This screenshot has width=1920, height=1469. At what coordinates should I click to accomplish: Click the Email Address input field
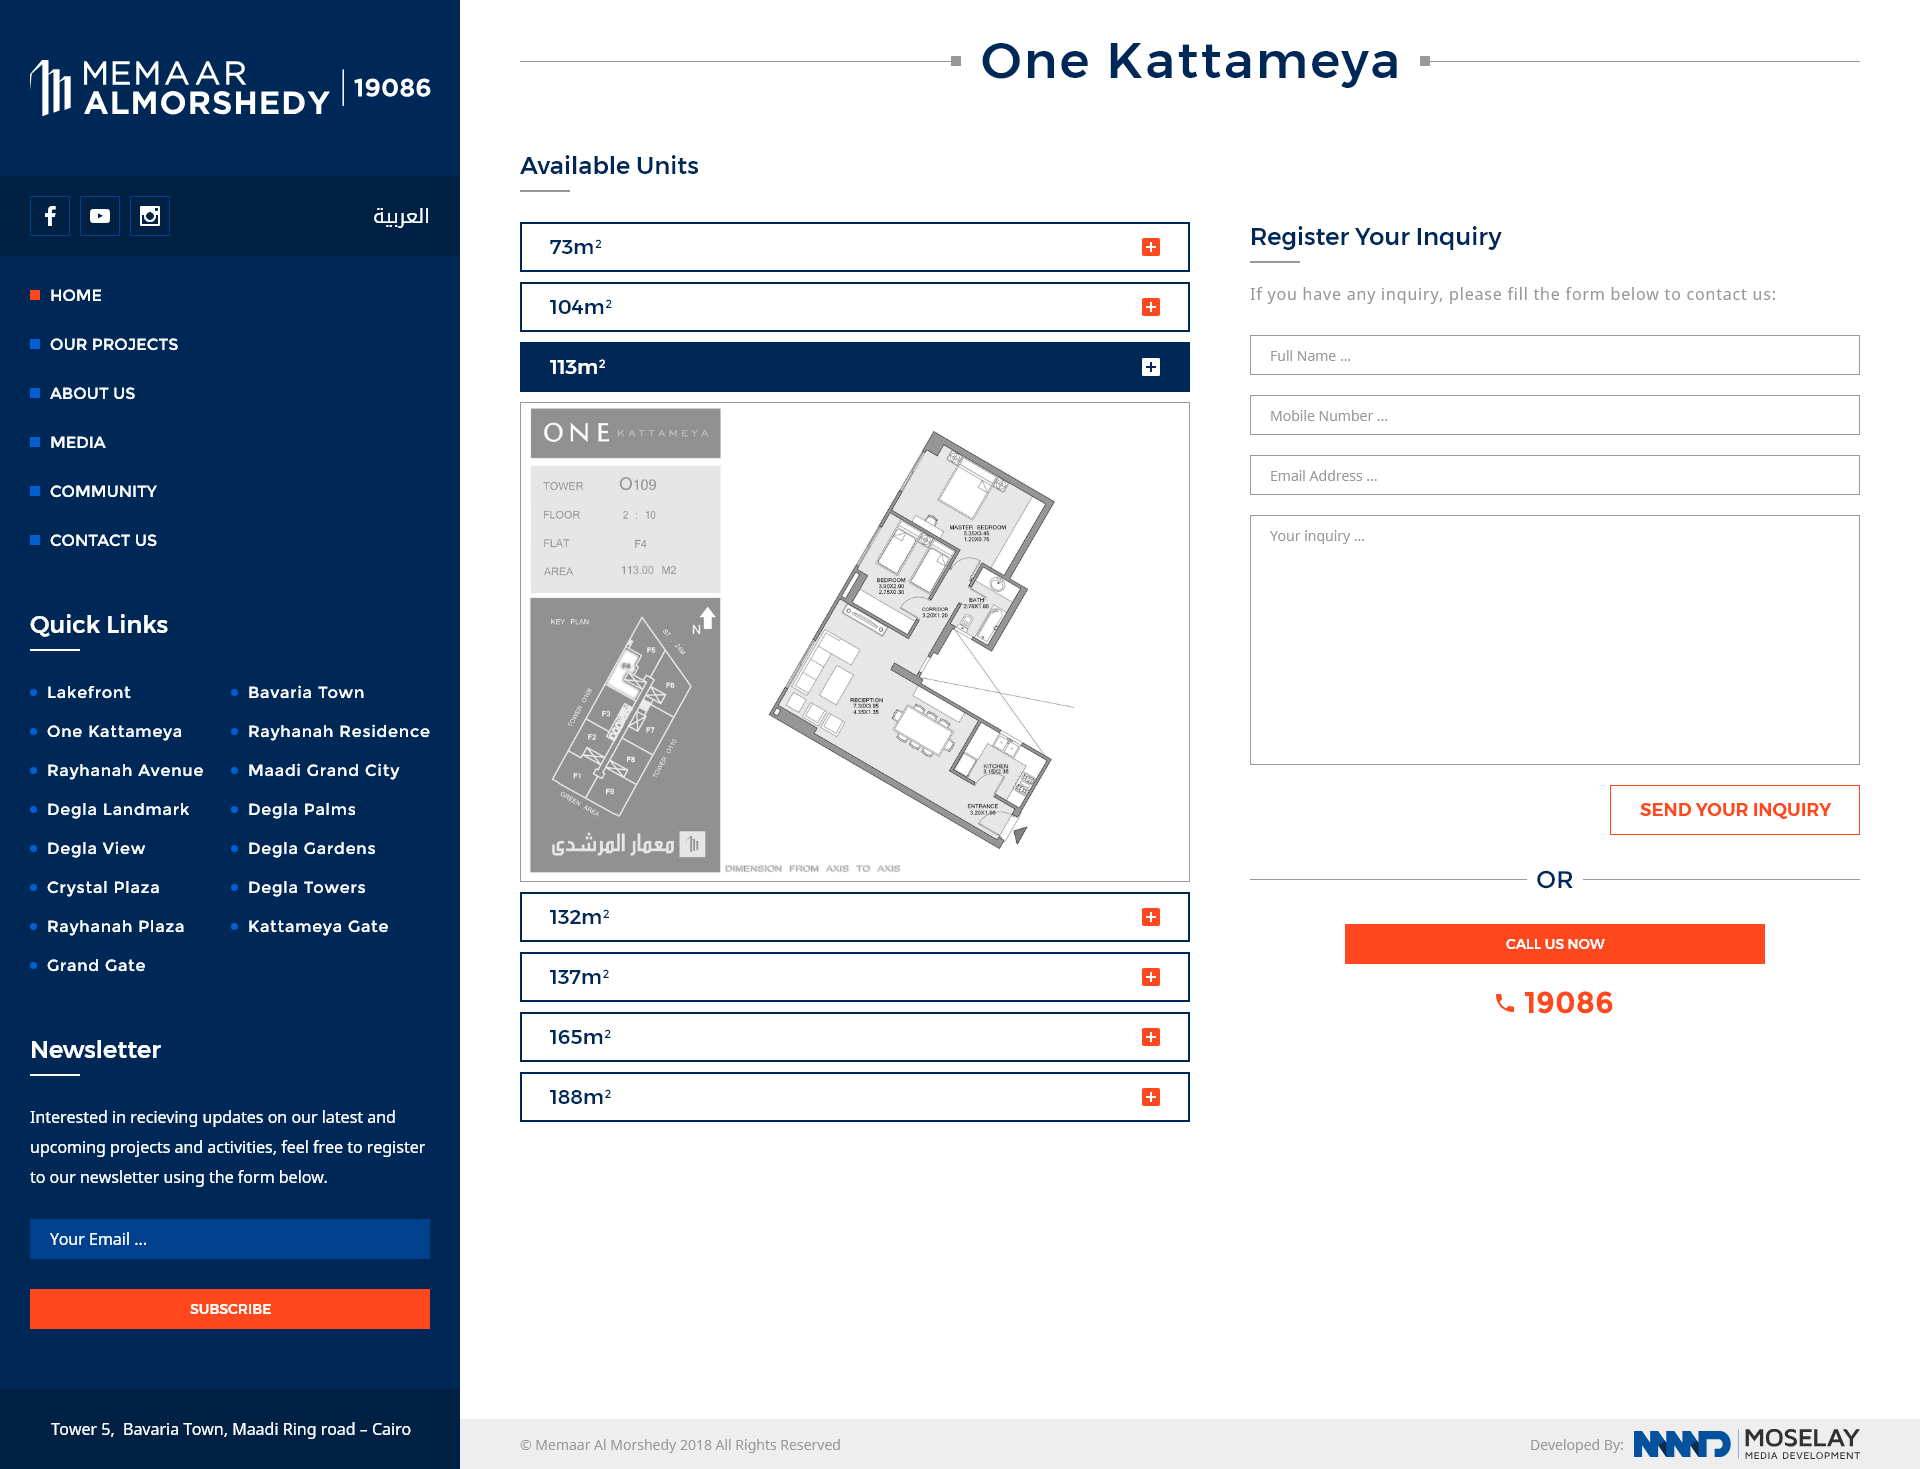coord(1555,475)
